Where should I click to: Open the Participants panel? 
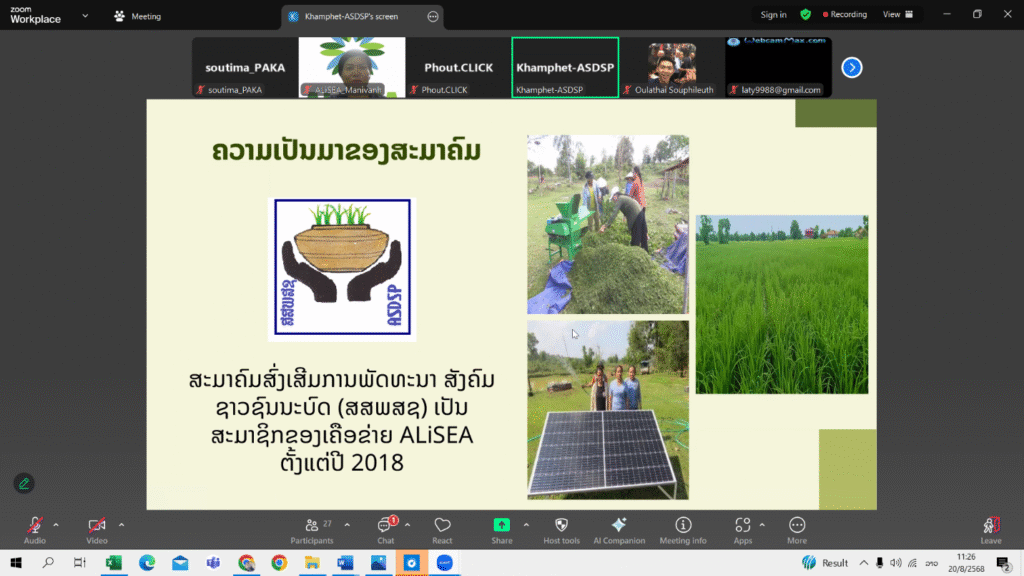(312, 530)
